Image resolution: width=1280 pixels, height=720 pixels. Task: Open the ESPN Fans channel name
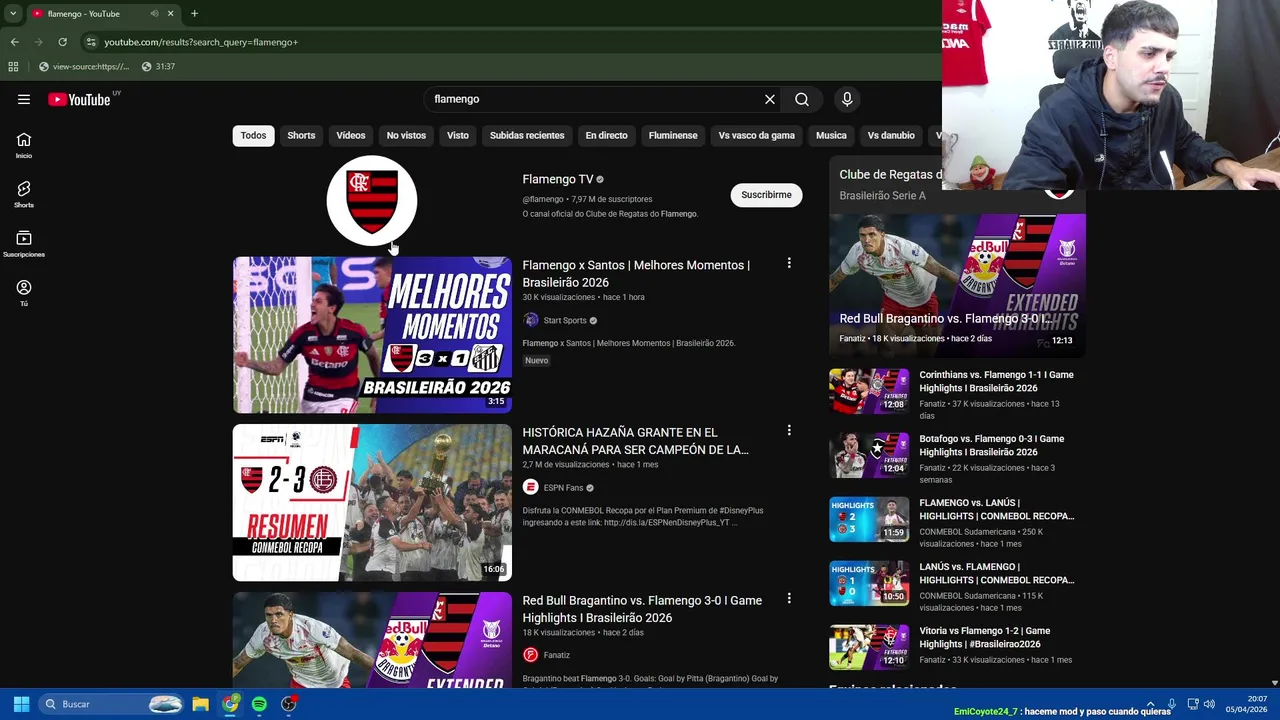[563, 487]
